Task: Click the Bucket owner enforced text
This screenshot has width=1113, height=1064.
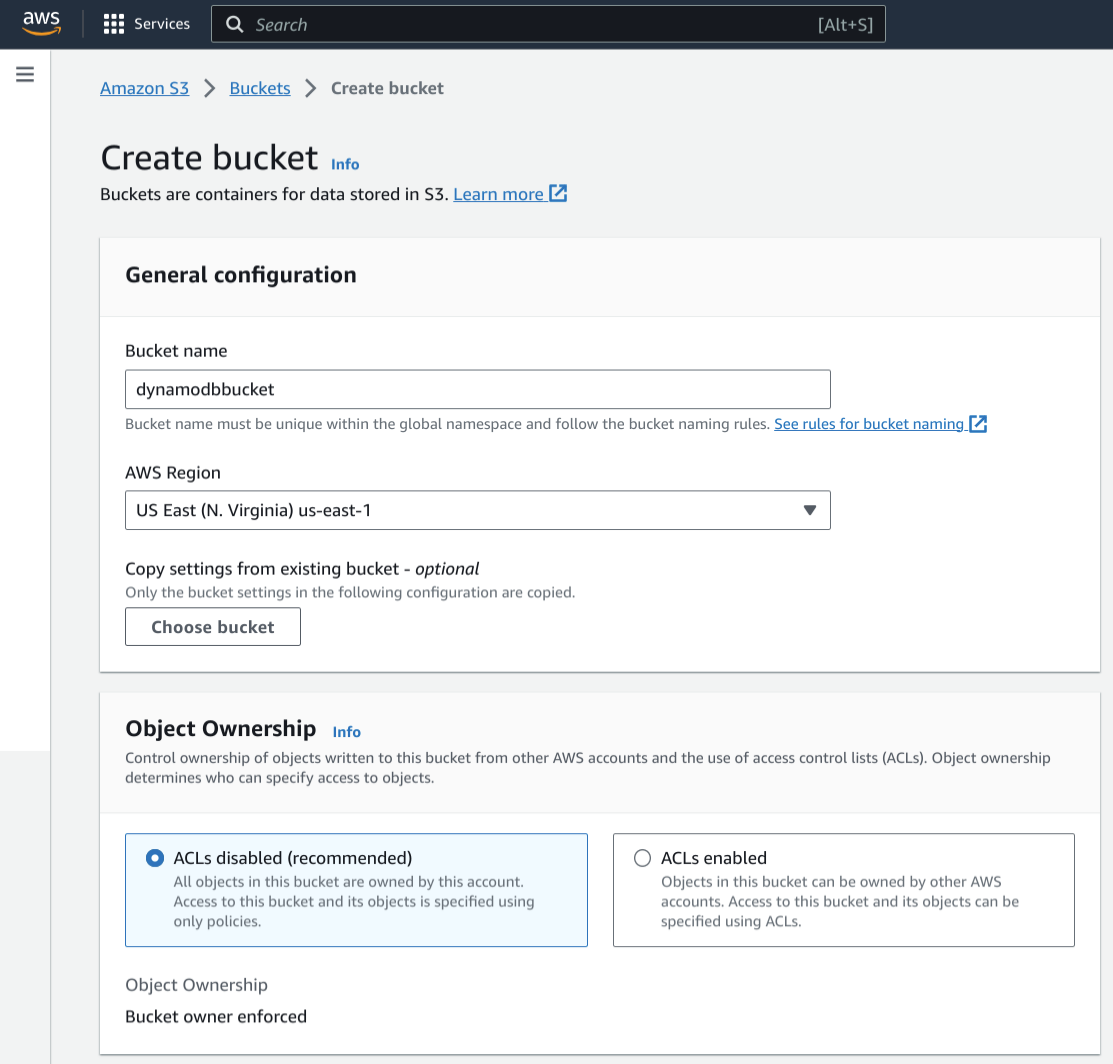Action: pos(216,1016)
